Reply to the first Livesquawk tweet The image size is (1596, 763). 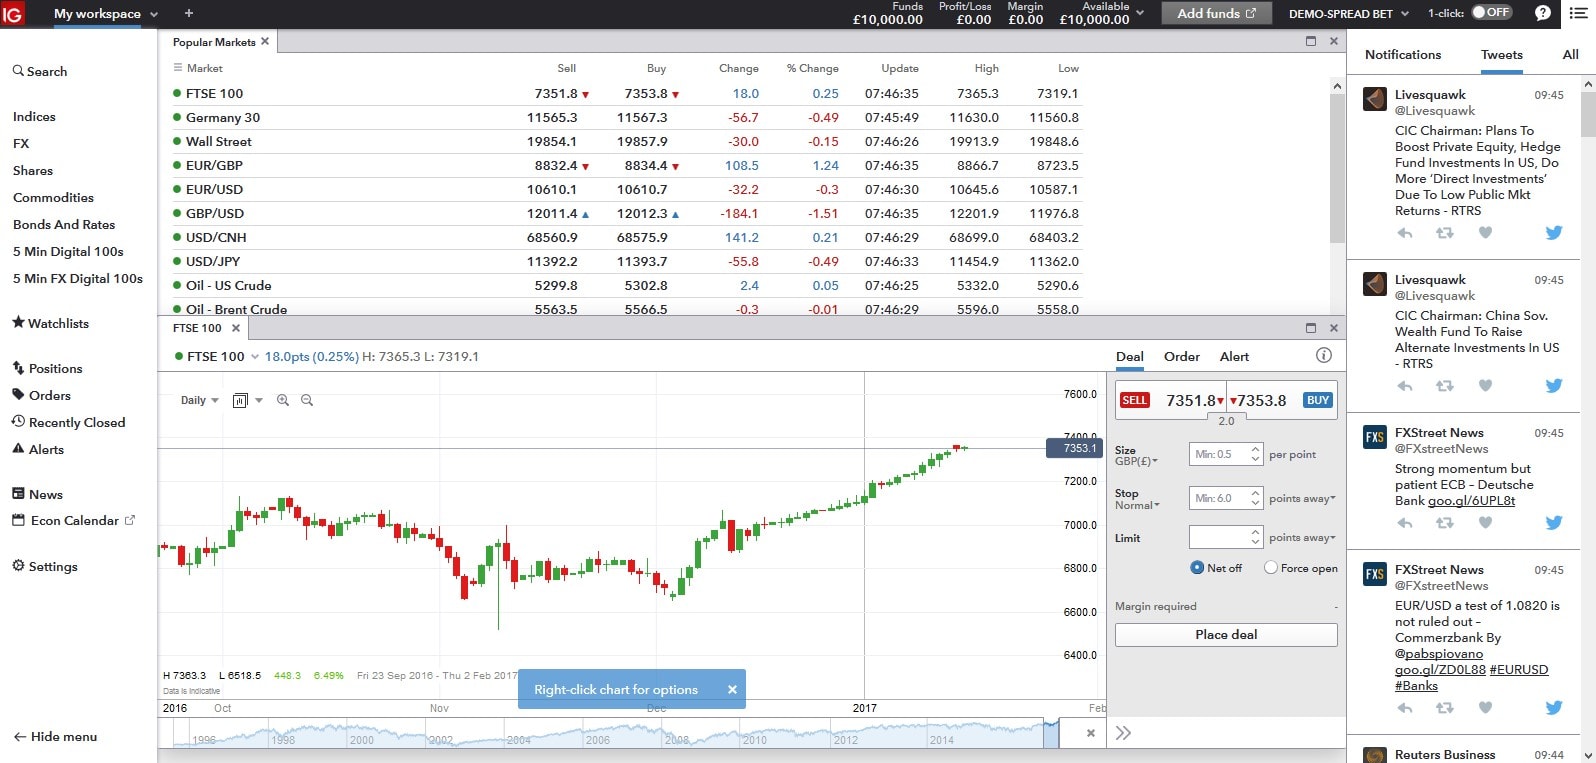1405,233
